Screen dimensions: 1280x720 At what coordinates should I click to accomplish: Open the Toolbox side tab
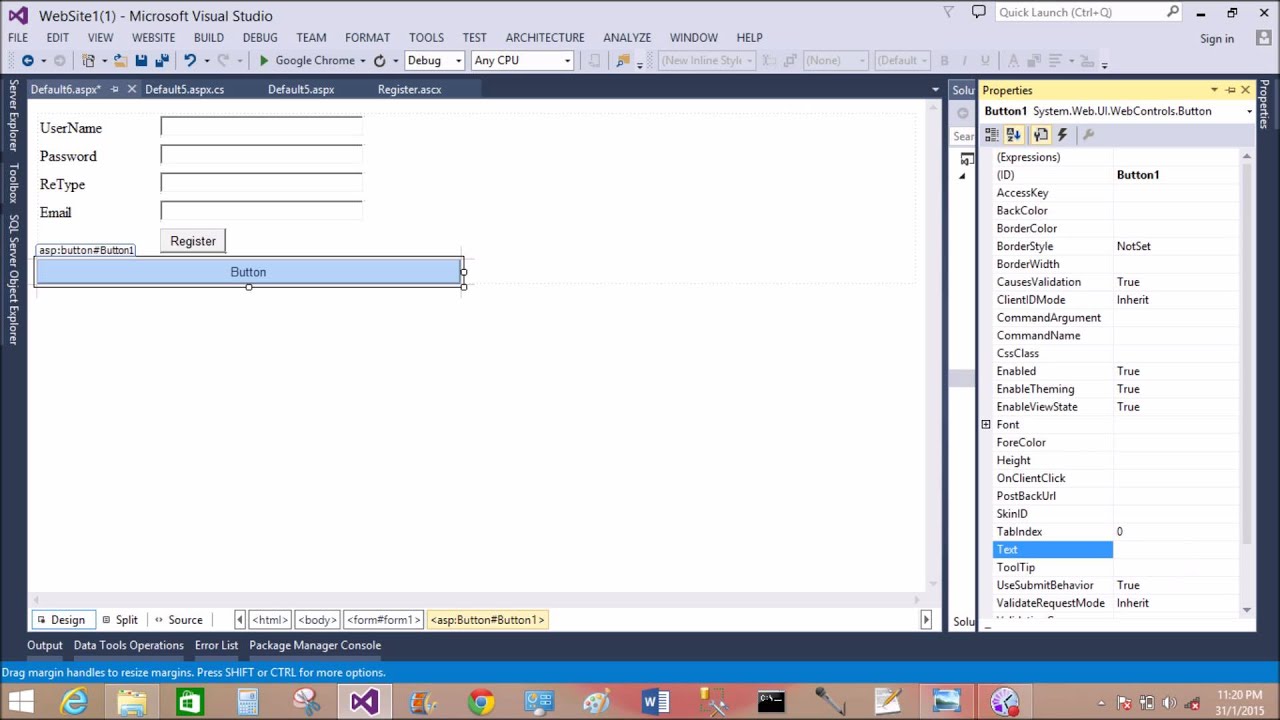(x=14, y=183)
